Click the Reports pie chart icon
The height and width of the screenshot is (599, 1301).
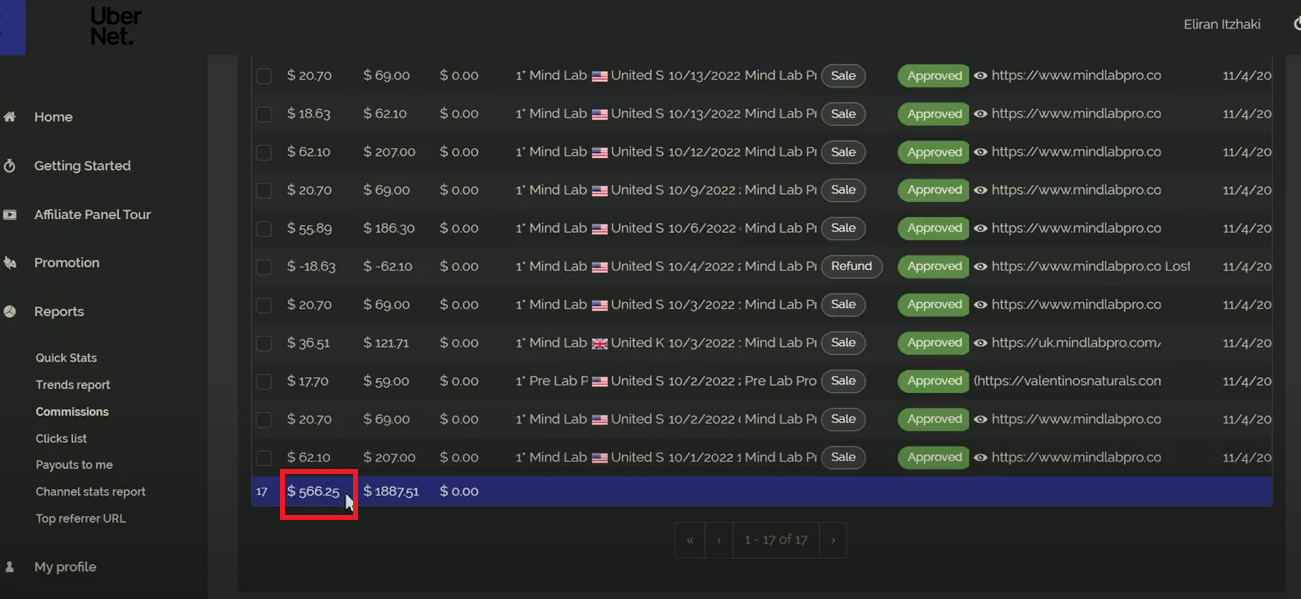click(x=10, y=312)
